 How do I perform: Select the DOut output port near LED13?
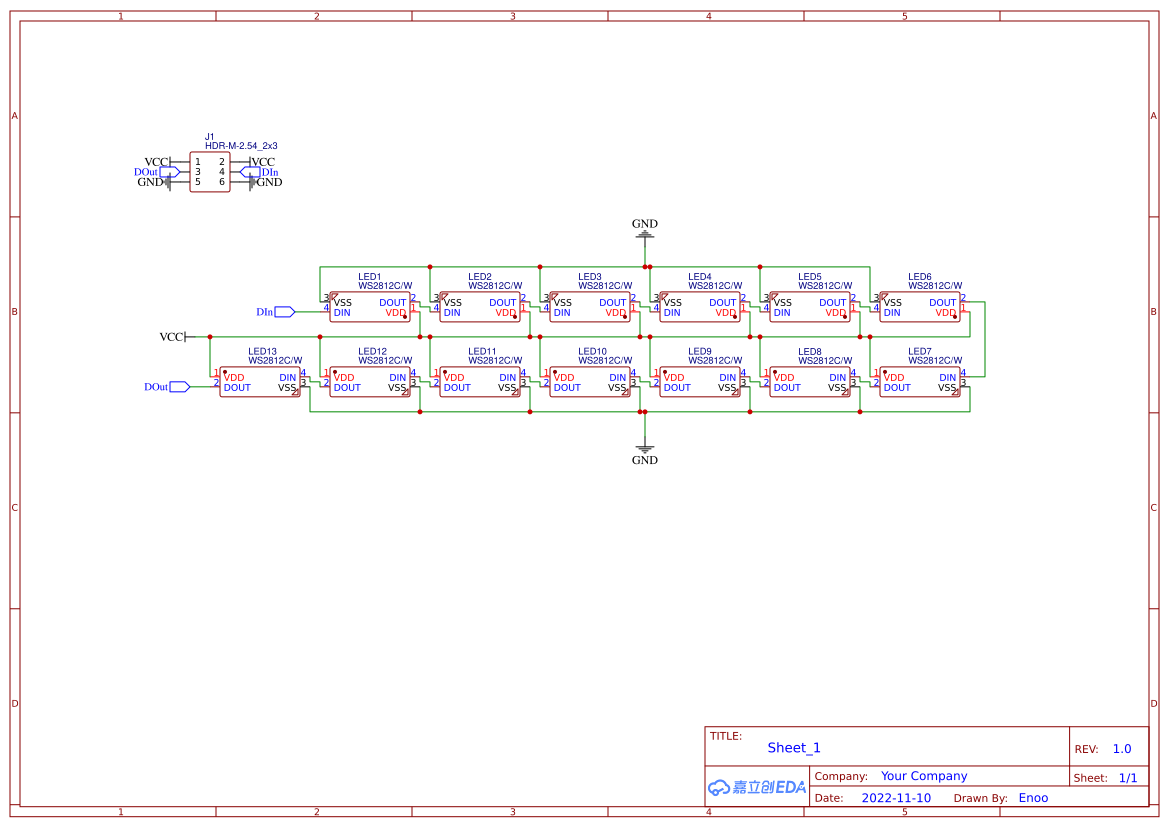pos(178,385)
